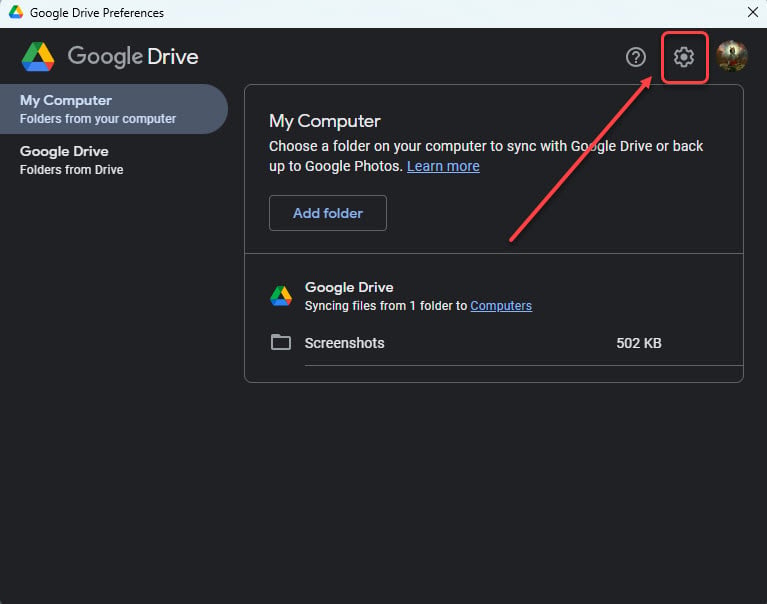Screen dimensions: 767x604
Task: Click the Syncing files from 1 folder text
Action: pyautogui.click(x=386, y=306)
